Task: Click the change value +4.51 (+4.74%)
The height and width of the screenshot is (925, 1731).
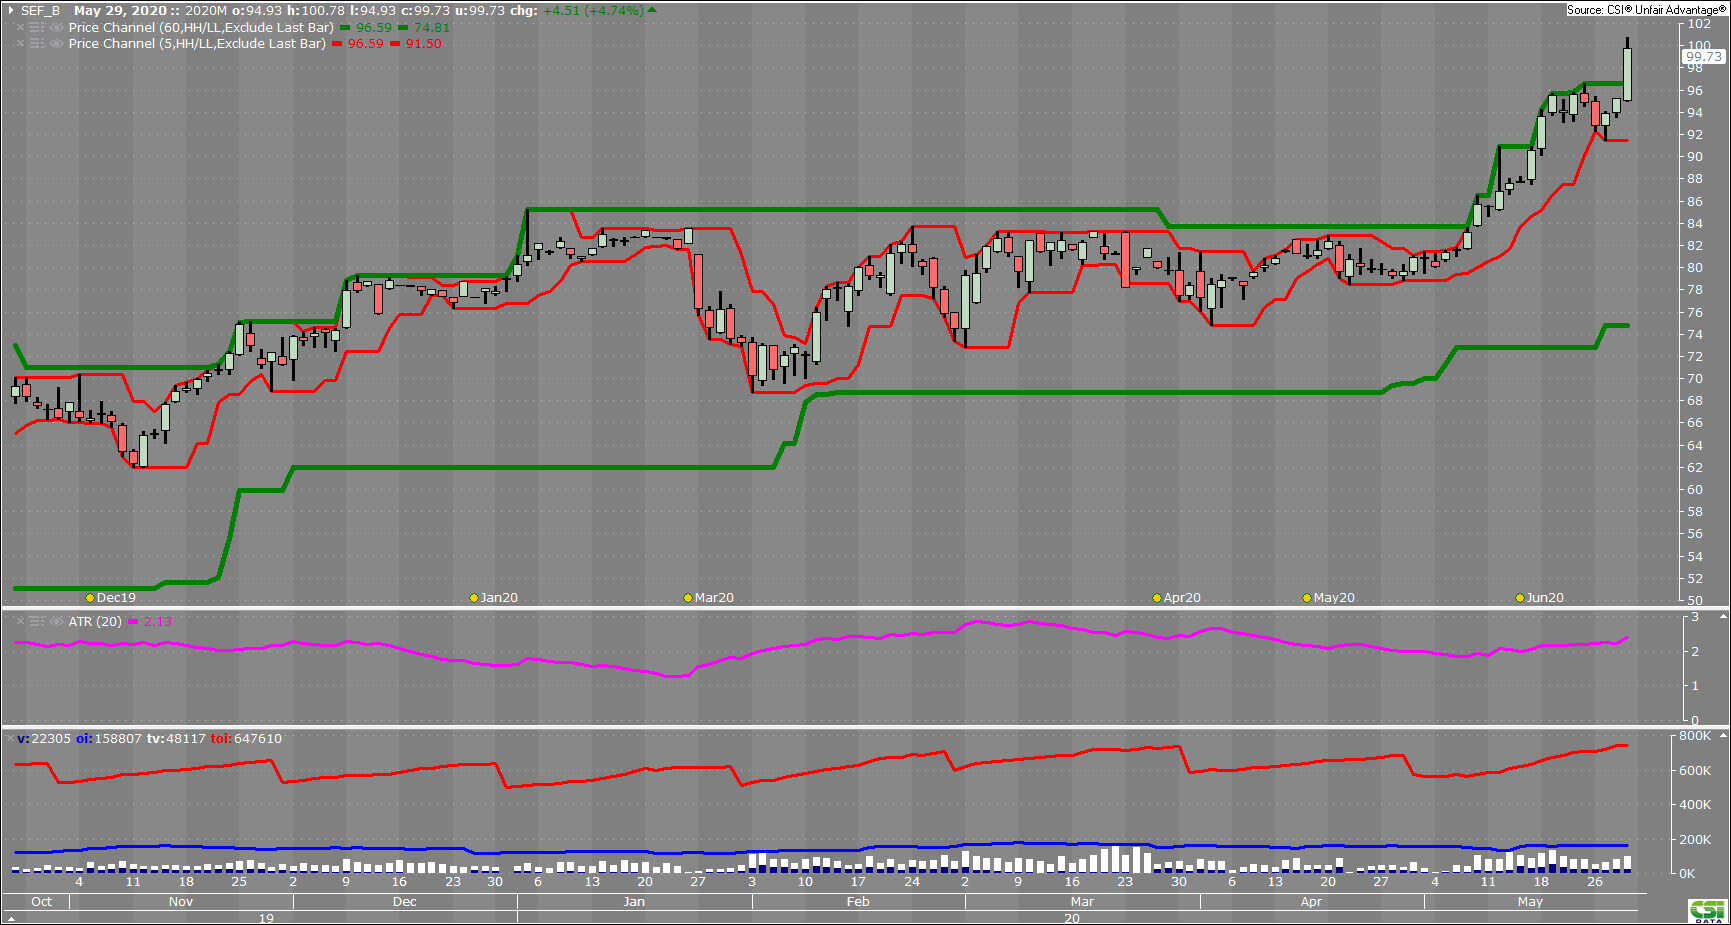Action: coord(594,11)
